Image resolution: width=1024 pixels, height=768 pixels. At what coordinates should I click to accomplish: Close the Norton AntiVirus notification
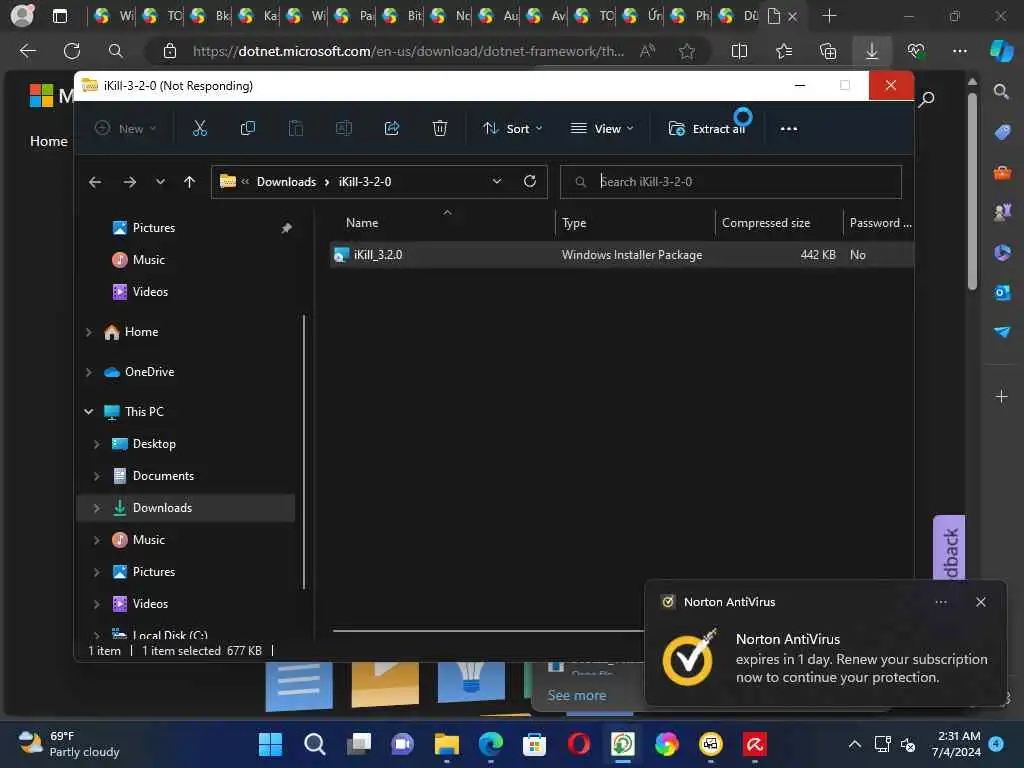pos(980,602)
